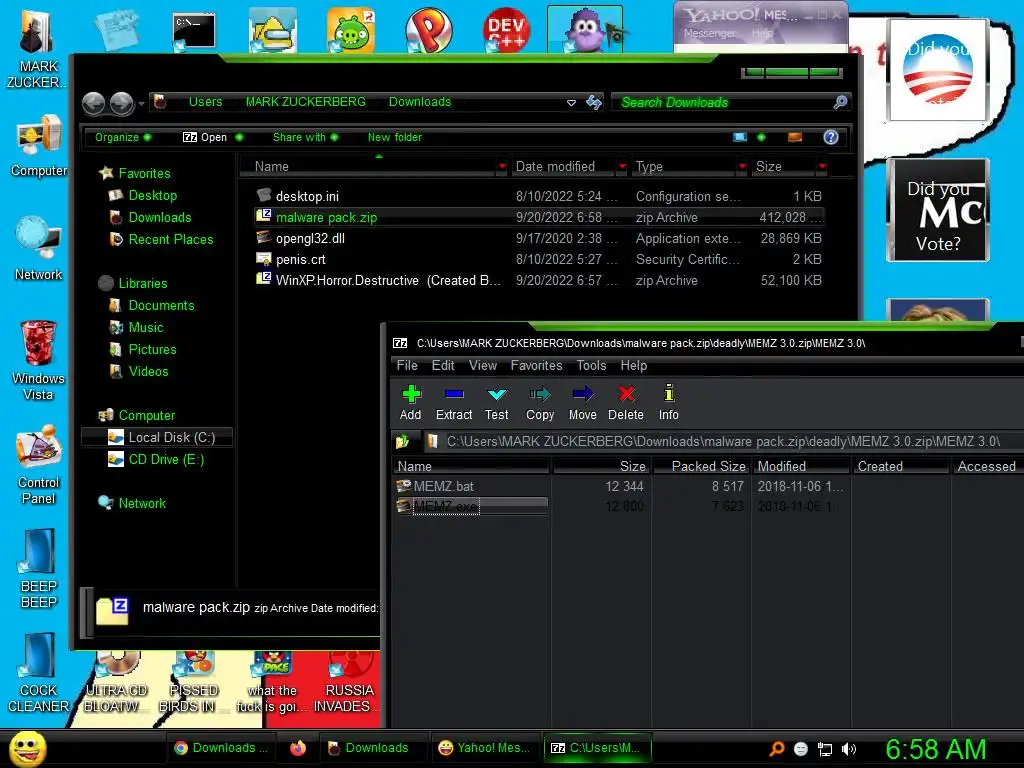Open the Control Panel desktop icon

point(39,464)
